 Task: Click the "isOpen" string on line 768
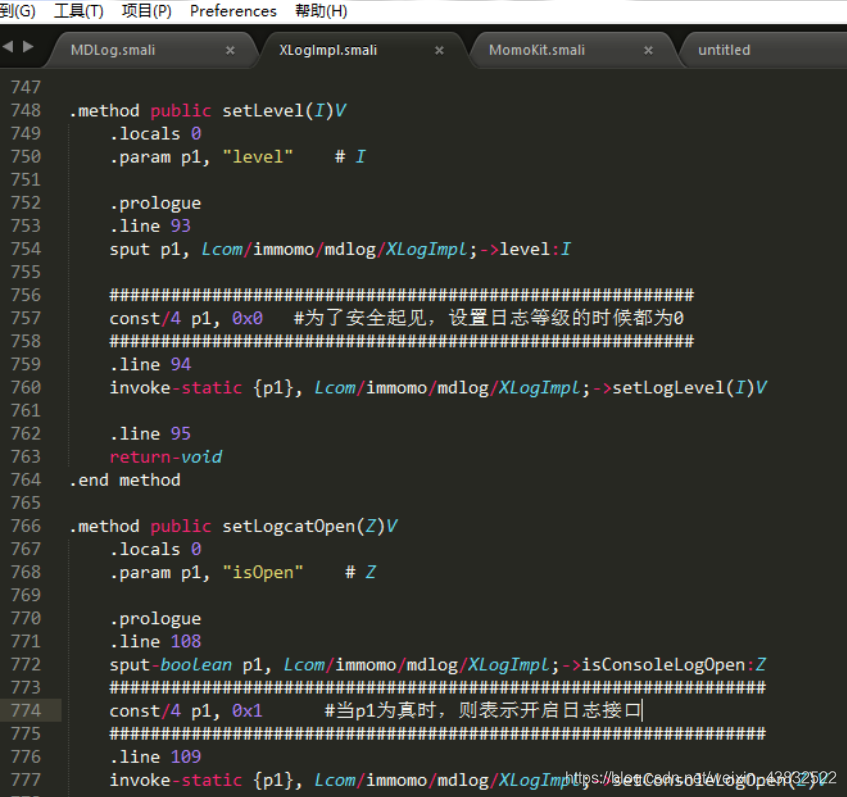263,573
